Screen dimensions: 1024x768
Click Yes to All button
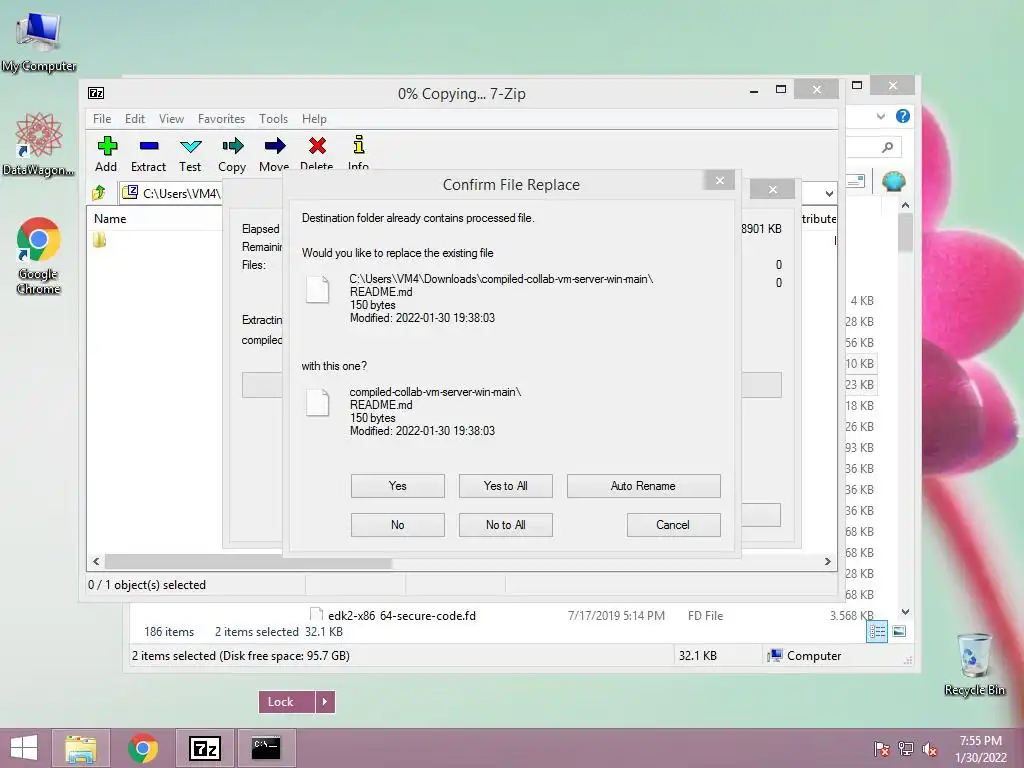[505, 486]
